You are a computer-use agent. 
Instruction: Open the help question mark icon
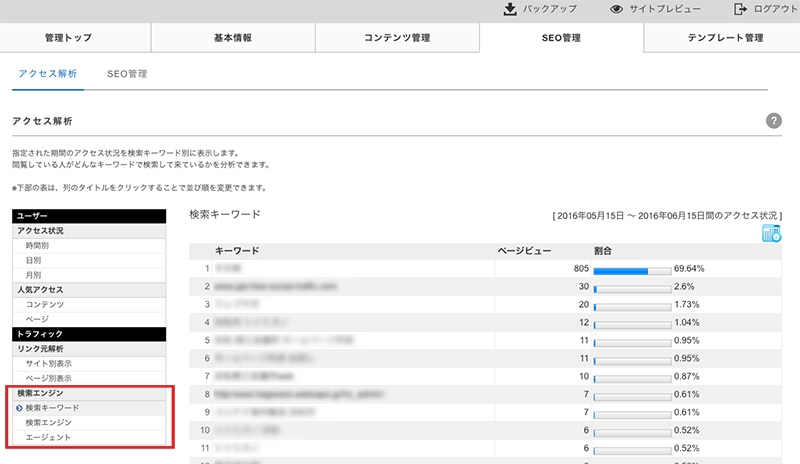click(x=773, y=120)
